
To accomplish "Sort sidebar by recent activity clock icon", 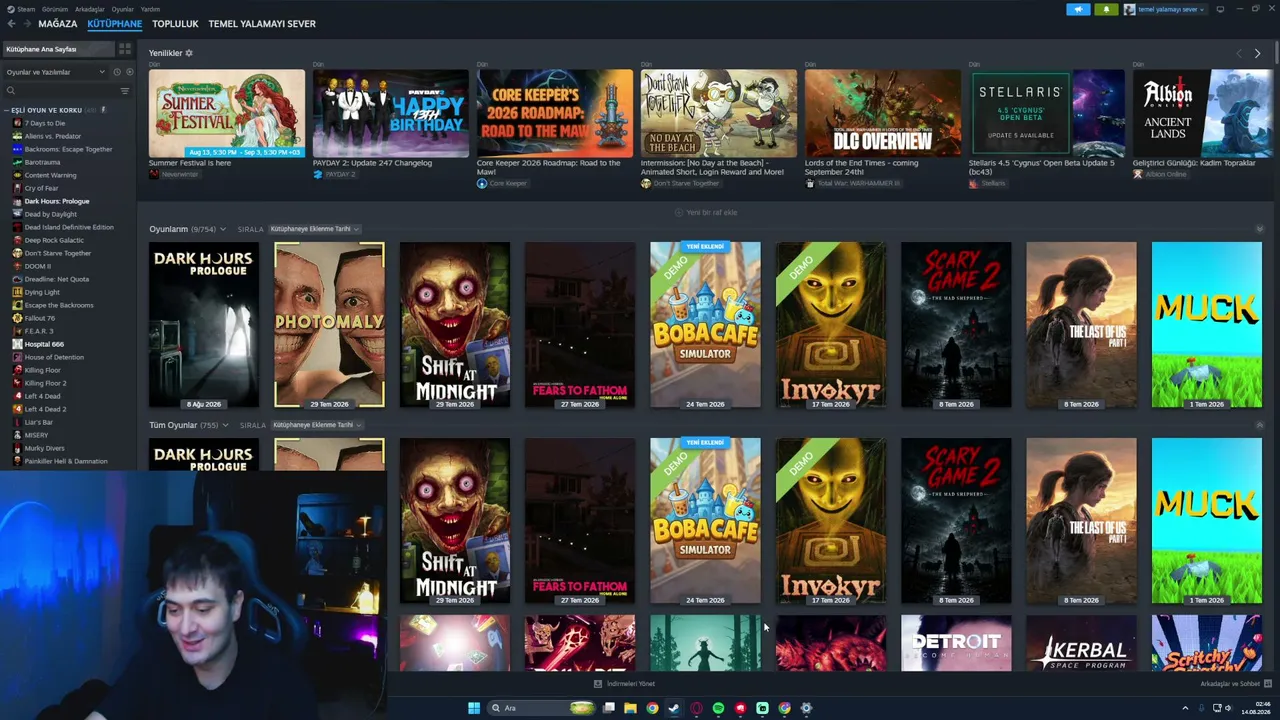I will pyautogui.click(x=117, y=72).
